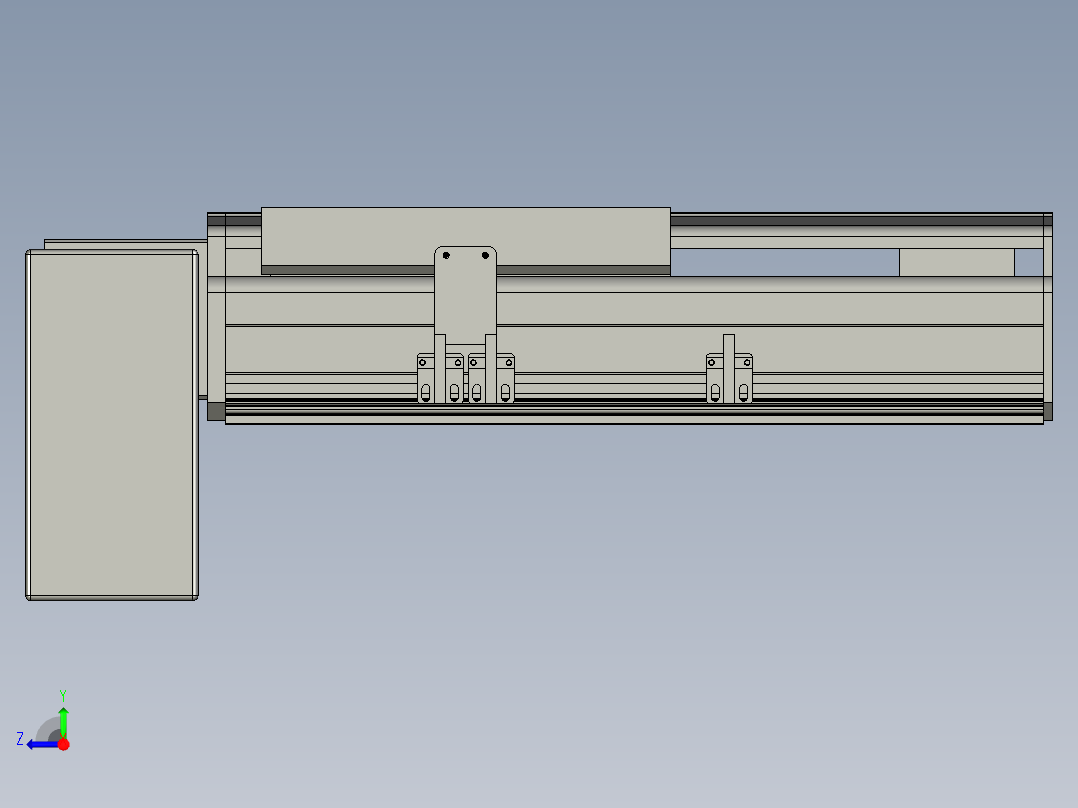Pick the left screw hole on the bracket plate
Viewport: 1078px width, 808px height.
[446, 256]
